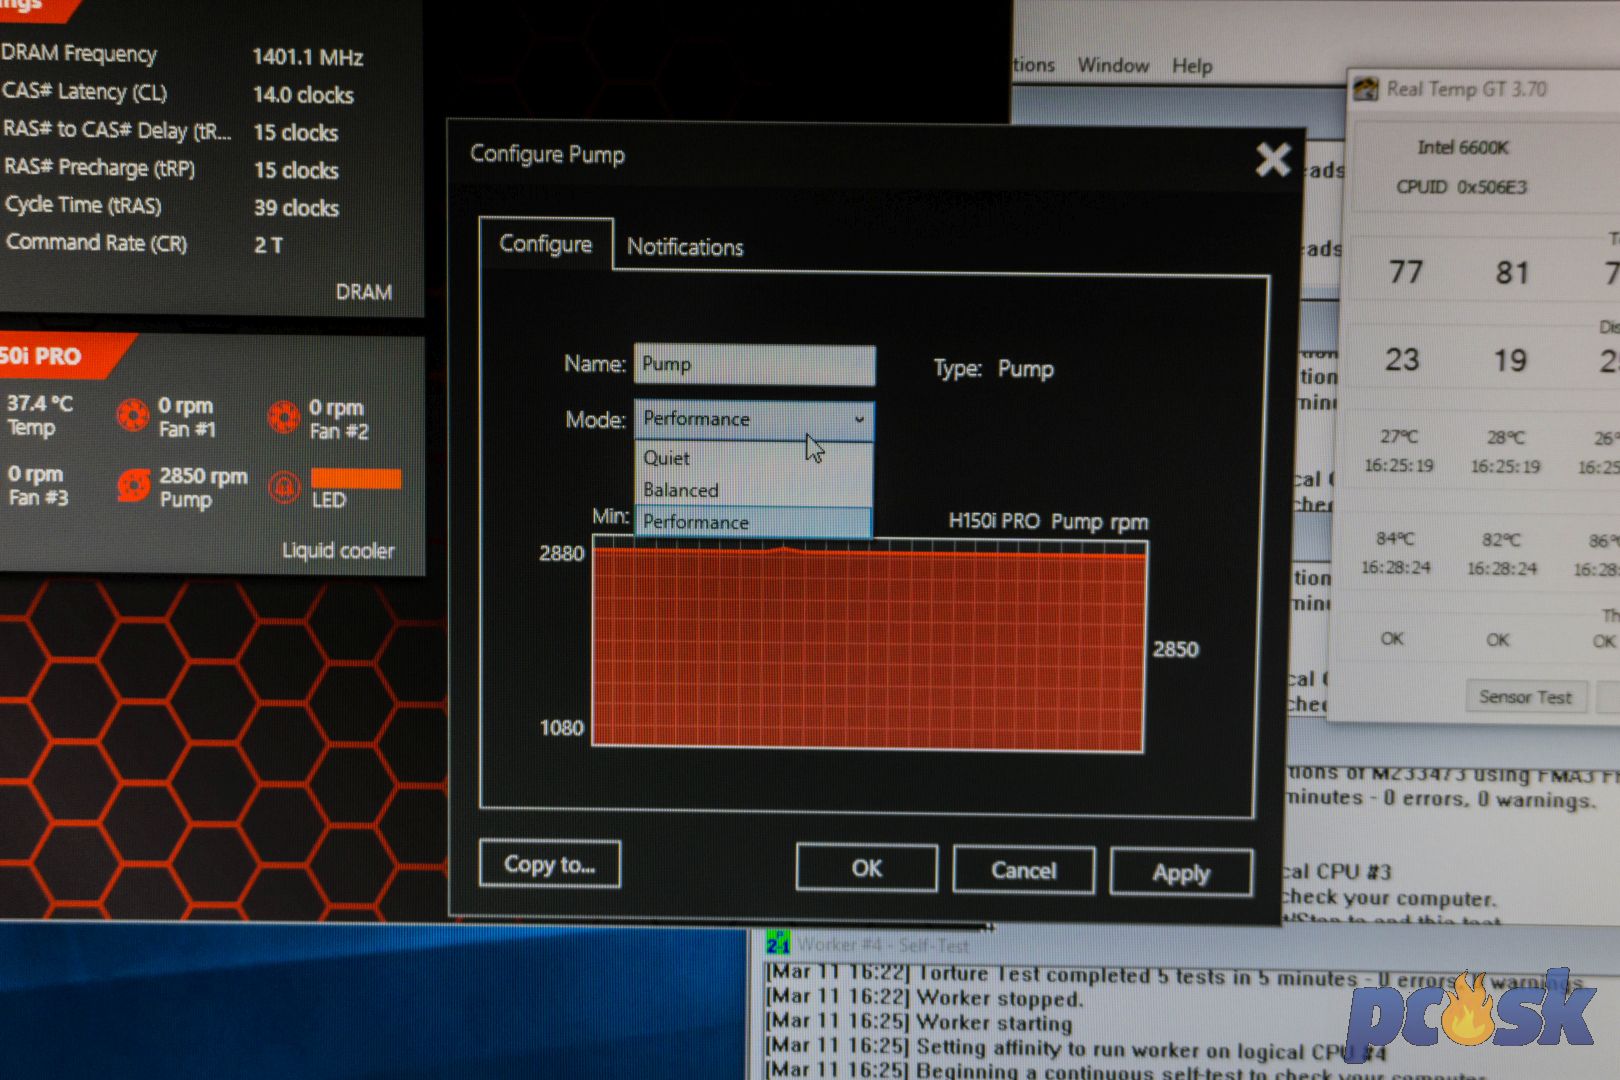
Task: Click the 27°C minimum temperature reading
Action: [x=1399, y=437]
